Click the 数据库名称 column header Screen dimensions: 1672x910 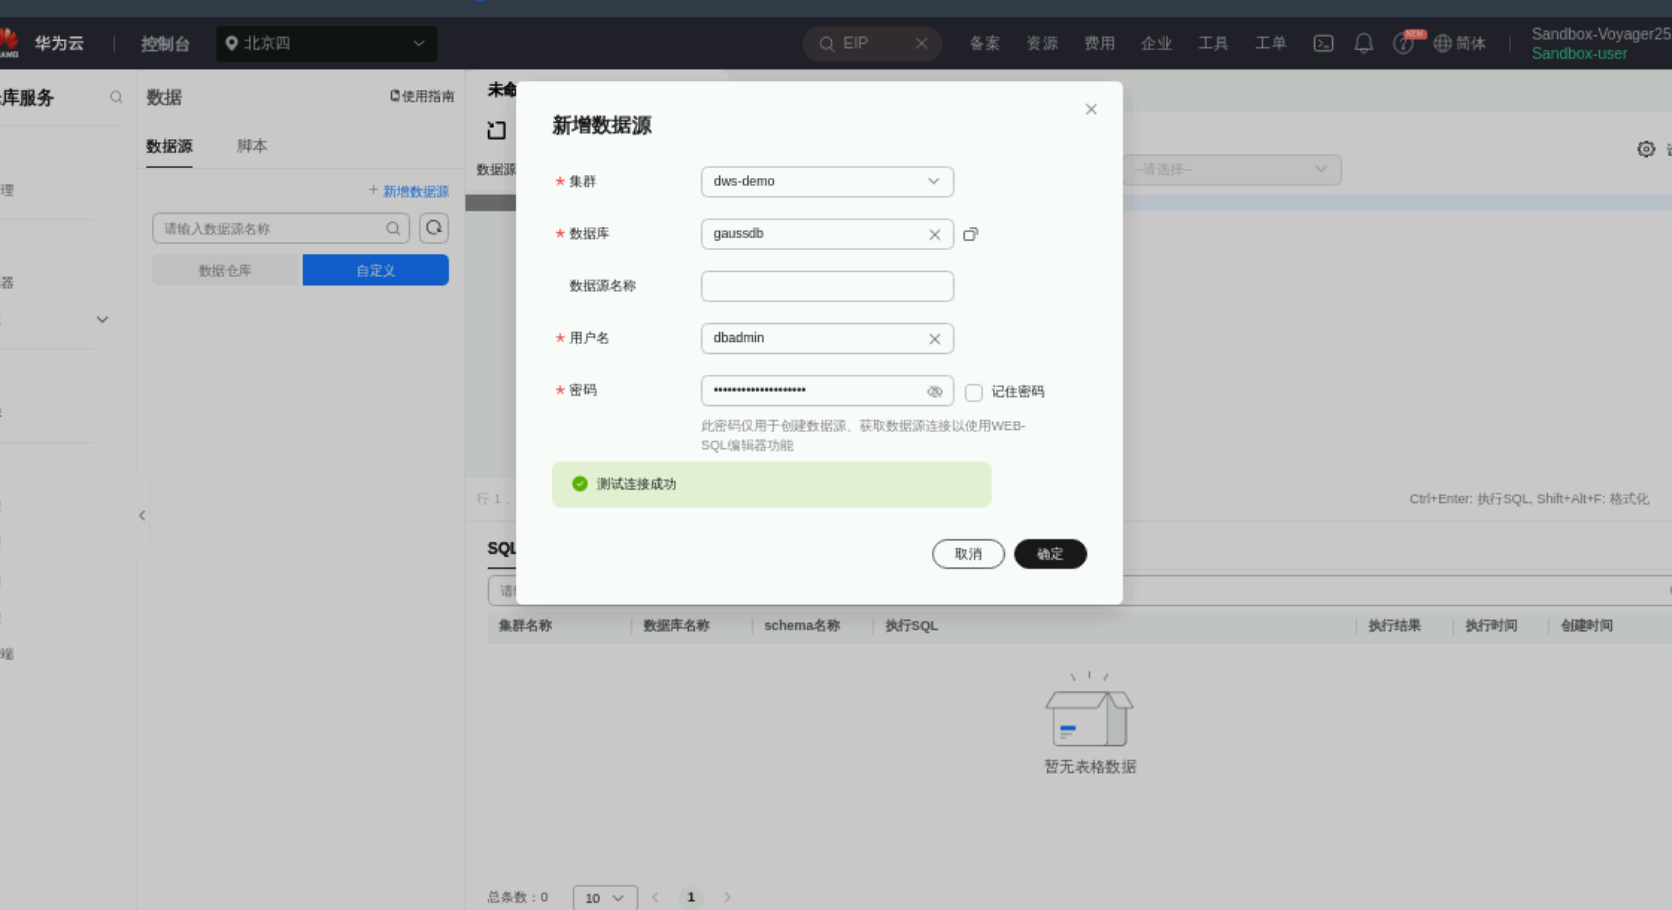[x=676, y=626]
